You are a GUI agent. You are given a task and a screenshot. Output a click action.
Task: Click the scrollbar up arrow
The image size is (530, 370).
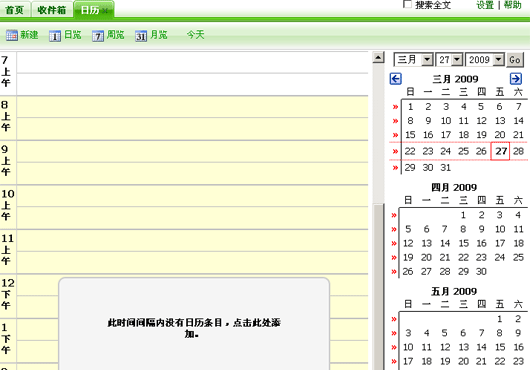[379, 57]
